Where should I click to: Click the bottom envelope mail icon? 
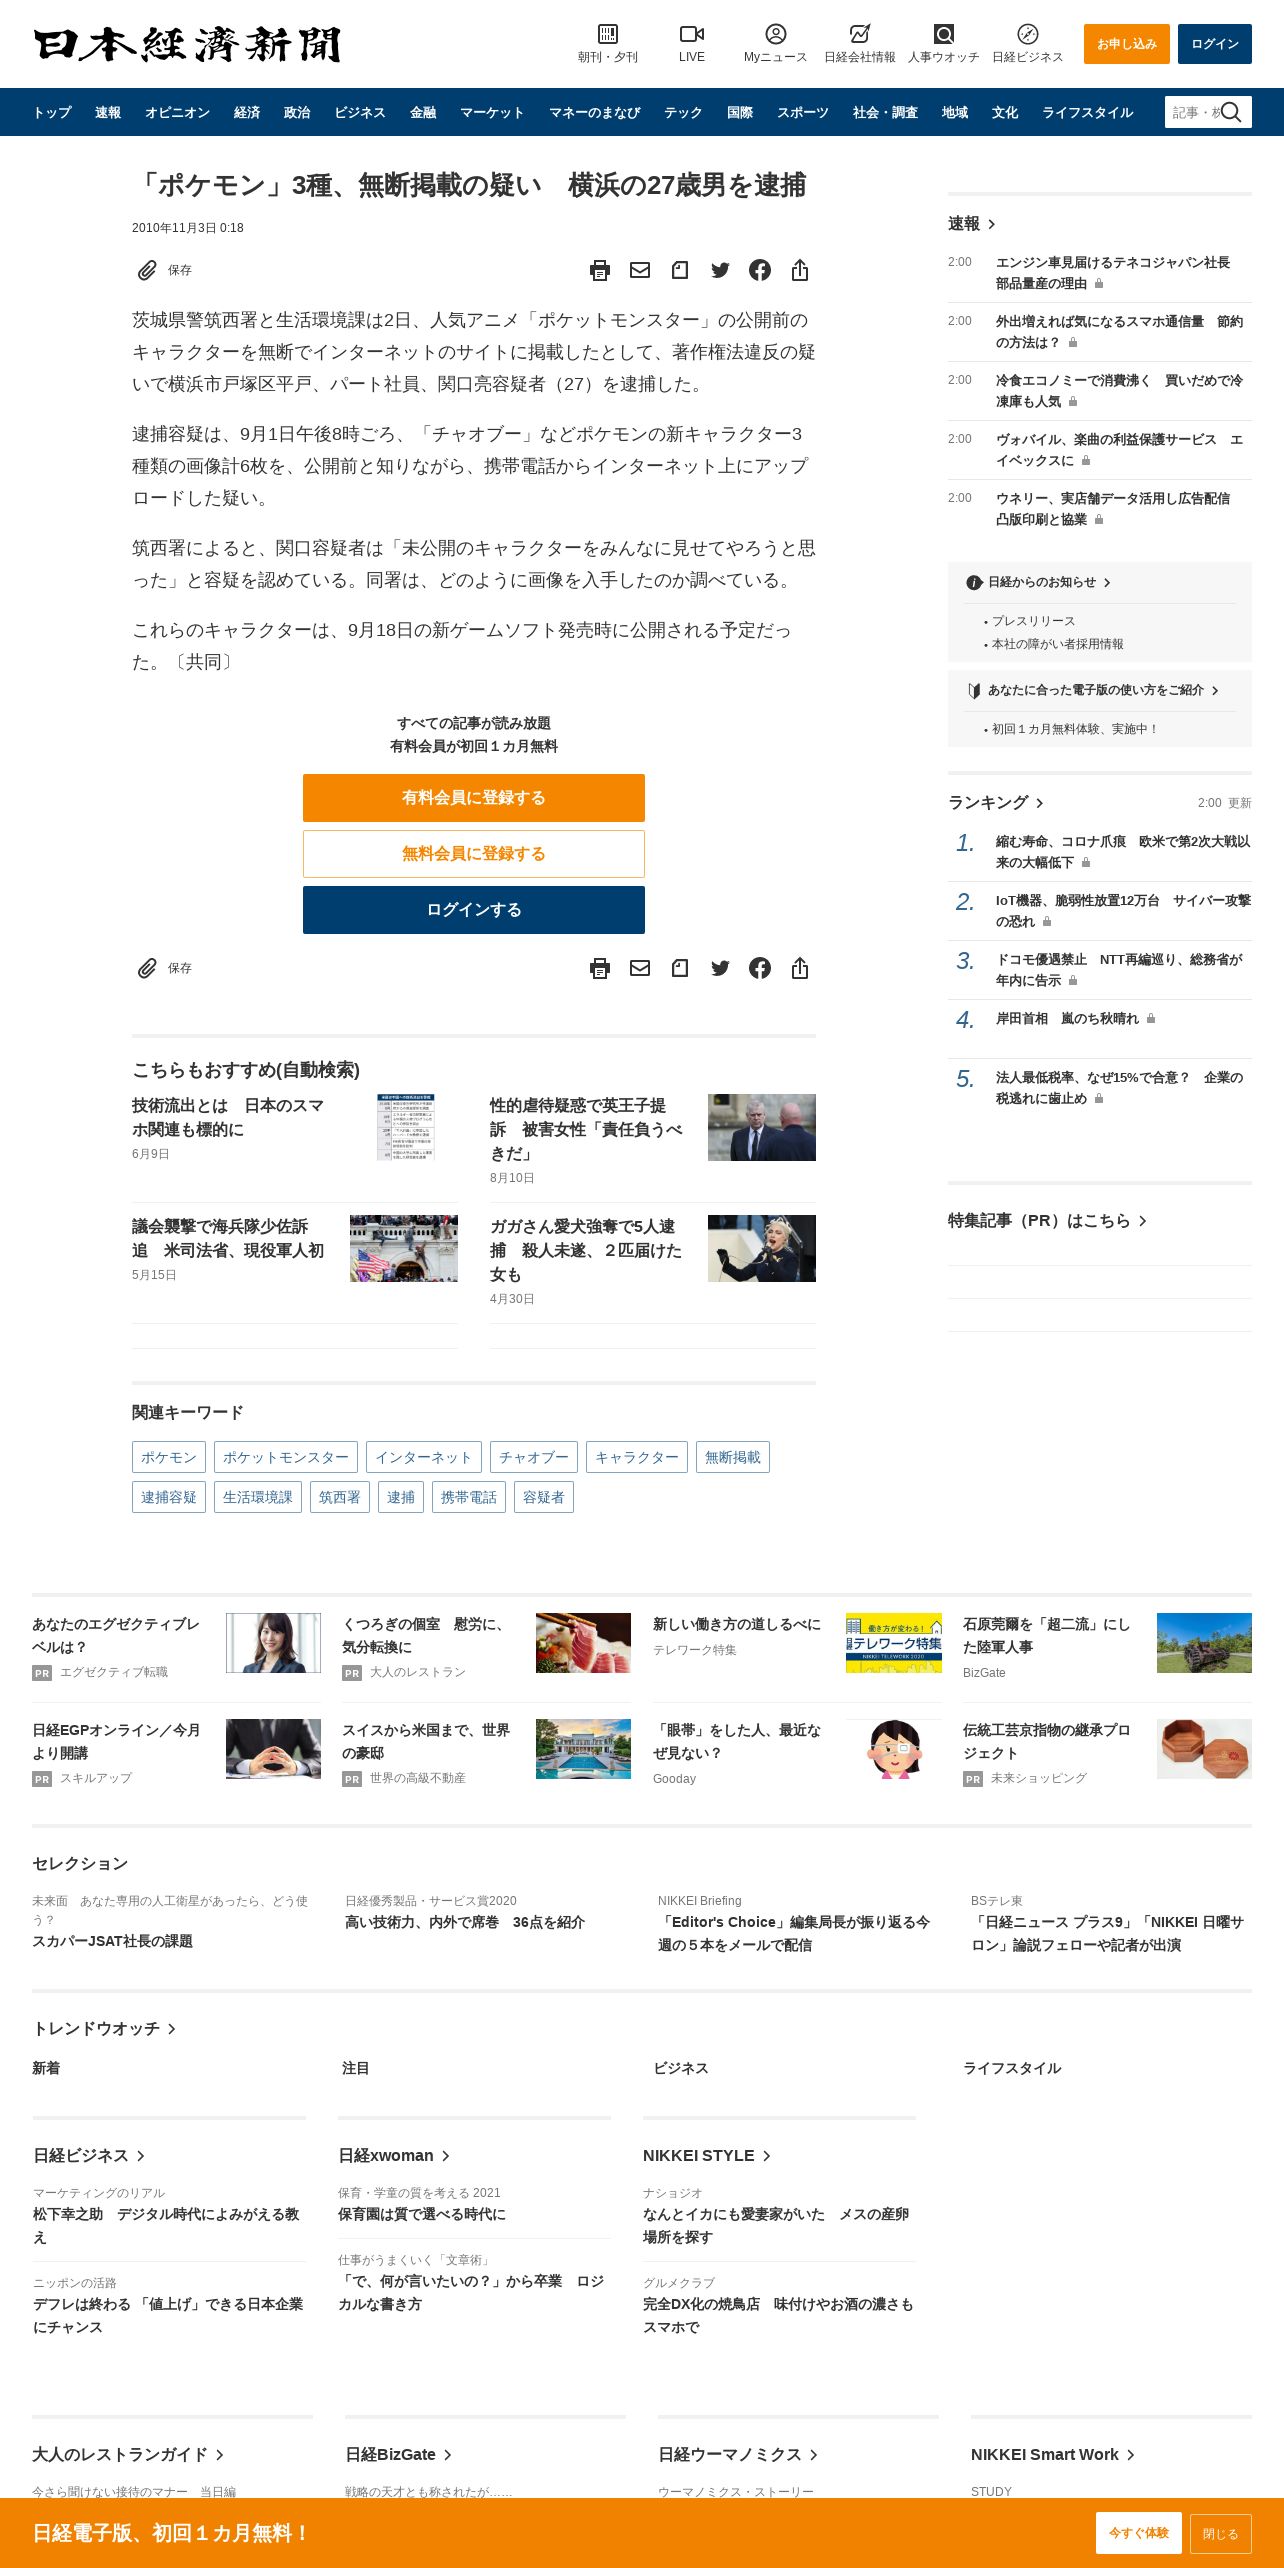coord(640,968)
